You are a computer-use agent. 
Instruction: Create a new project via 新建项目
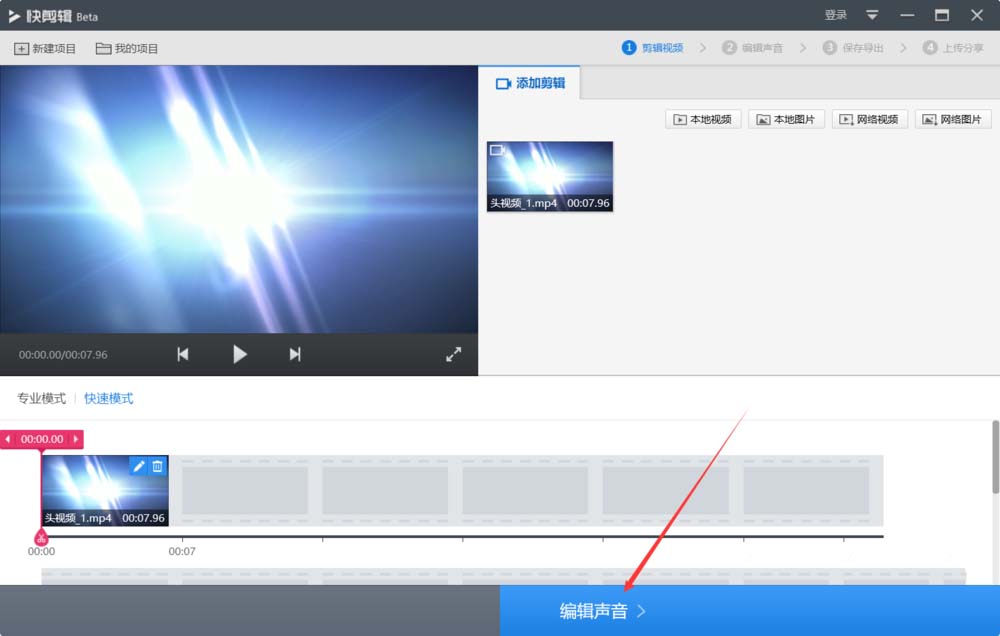pos(44,47)
